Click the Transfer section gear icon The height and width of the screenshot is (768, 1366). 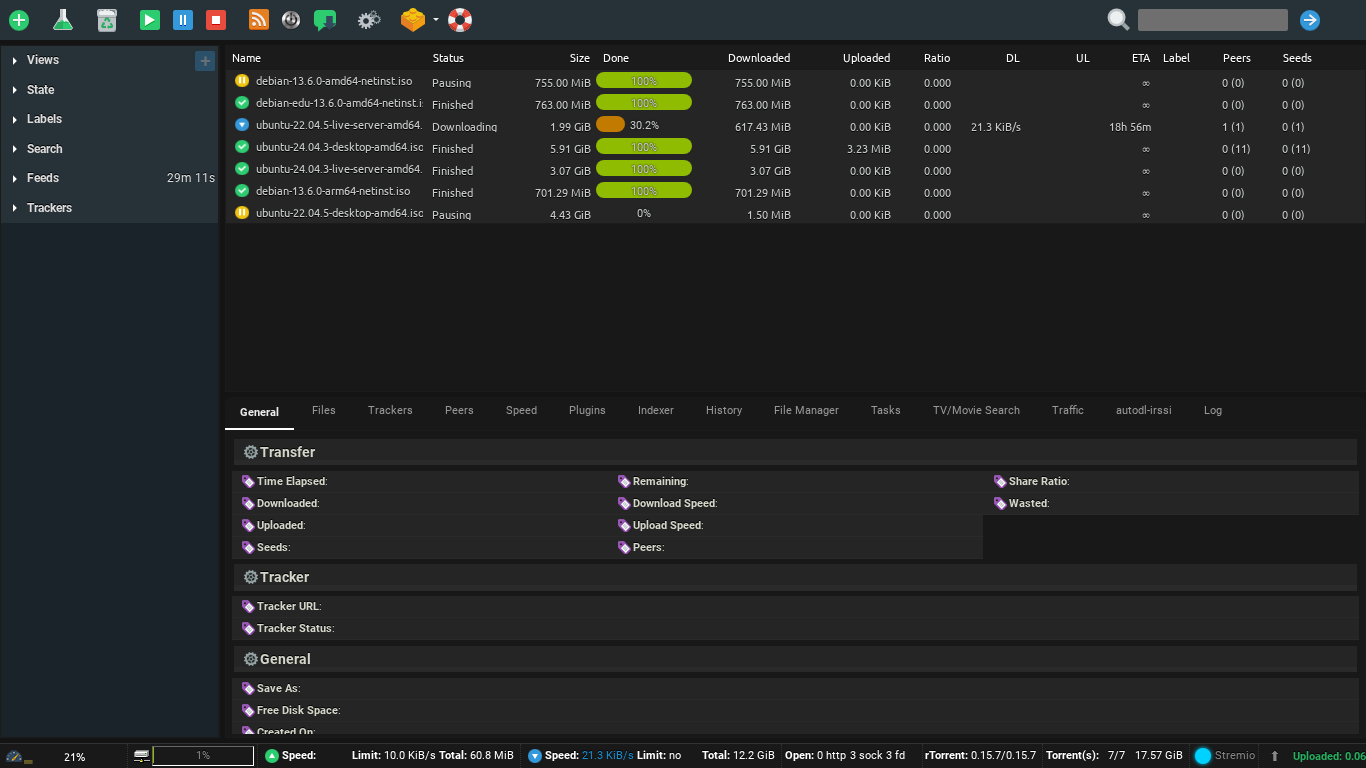(251, 452)
